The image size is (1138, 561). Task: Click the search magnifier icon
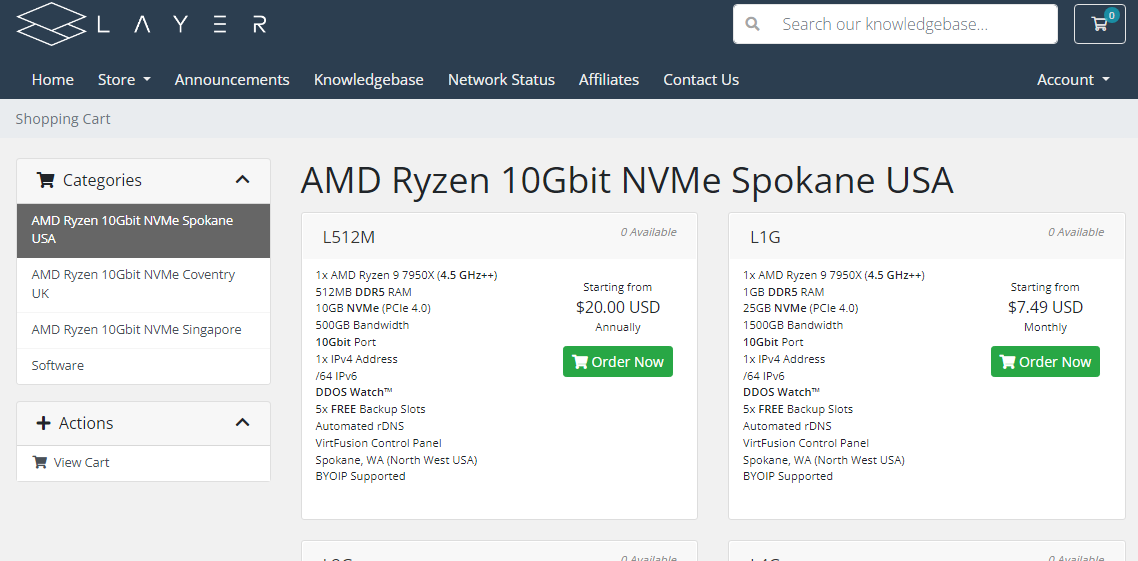pos(753,24)
